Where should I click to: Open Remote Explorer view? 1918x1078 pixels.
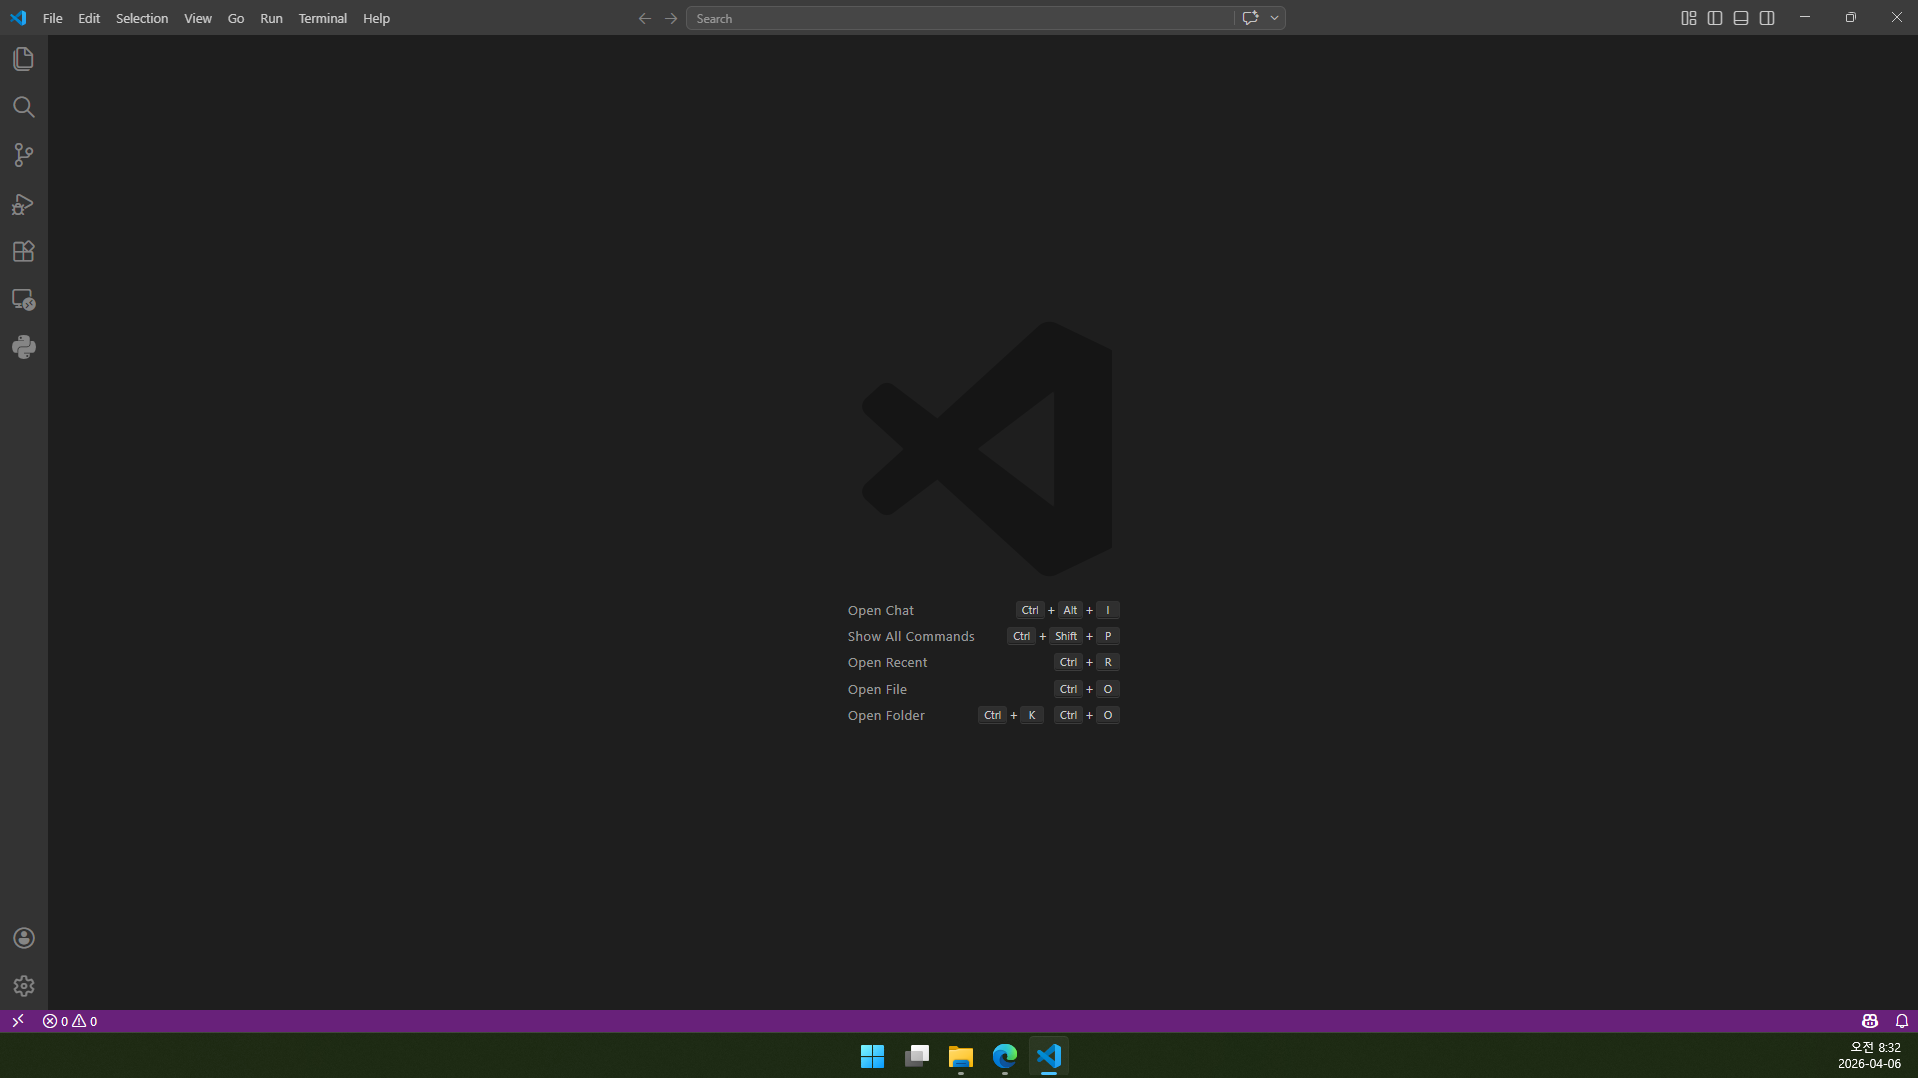coord(24,300)
